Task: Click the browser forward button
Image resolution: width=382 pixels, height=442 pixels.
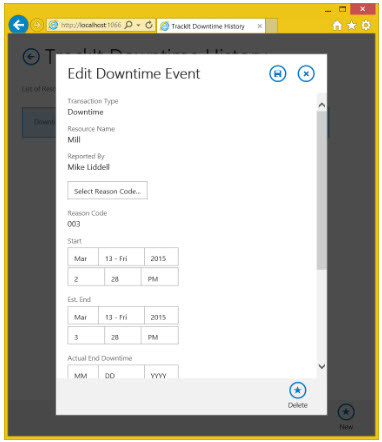Action: pyautogui.click(x=37, y=25)
